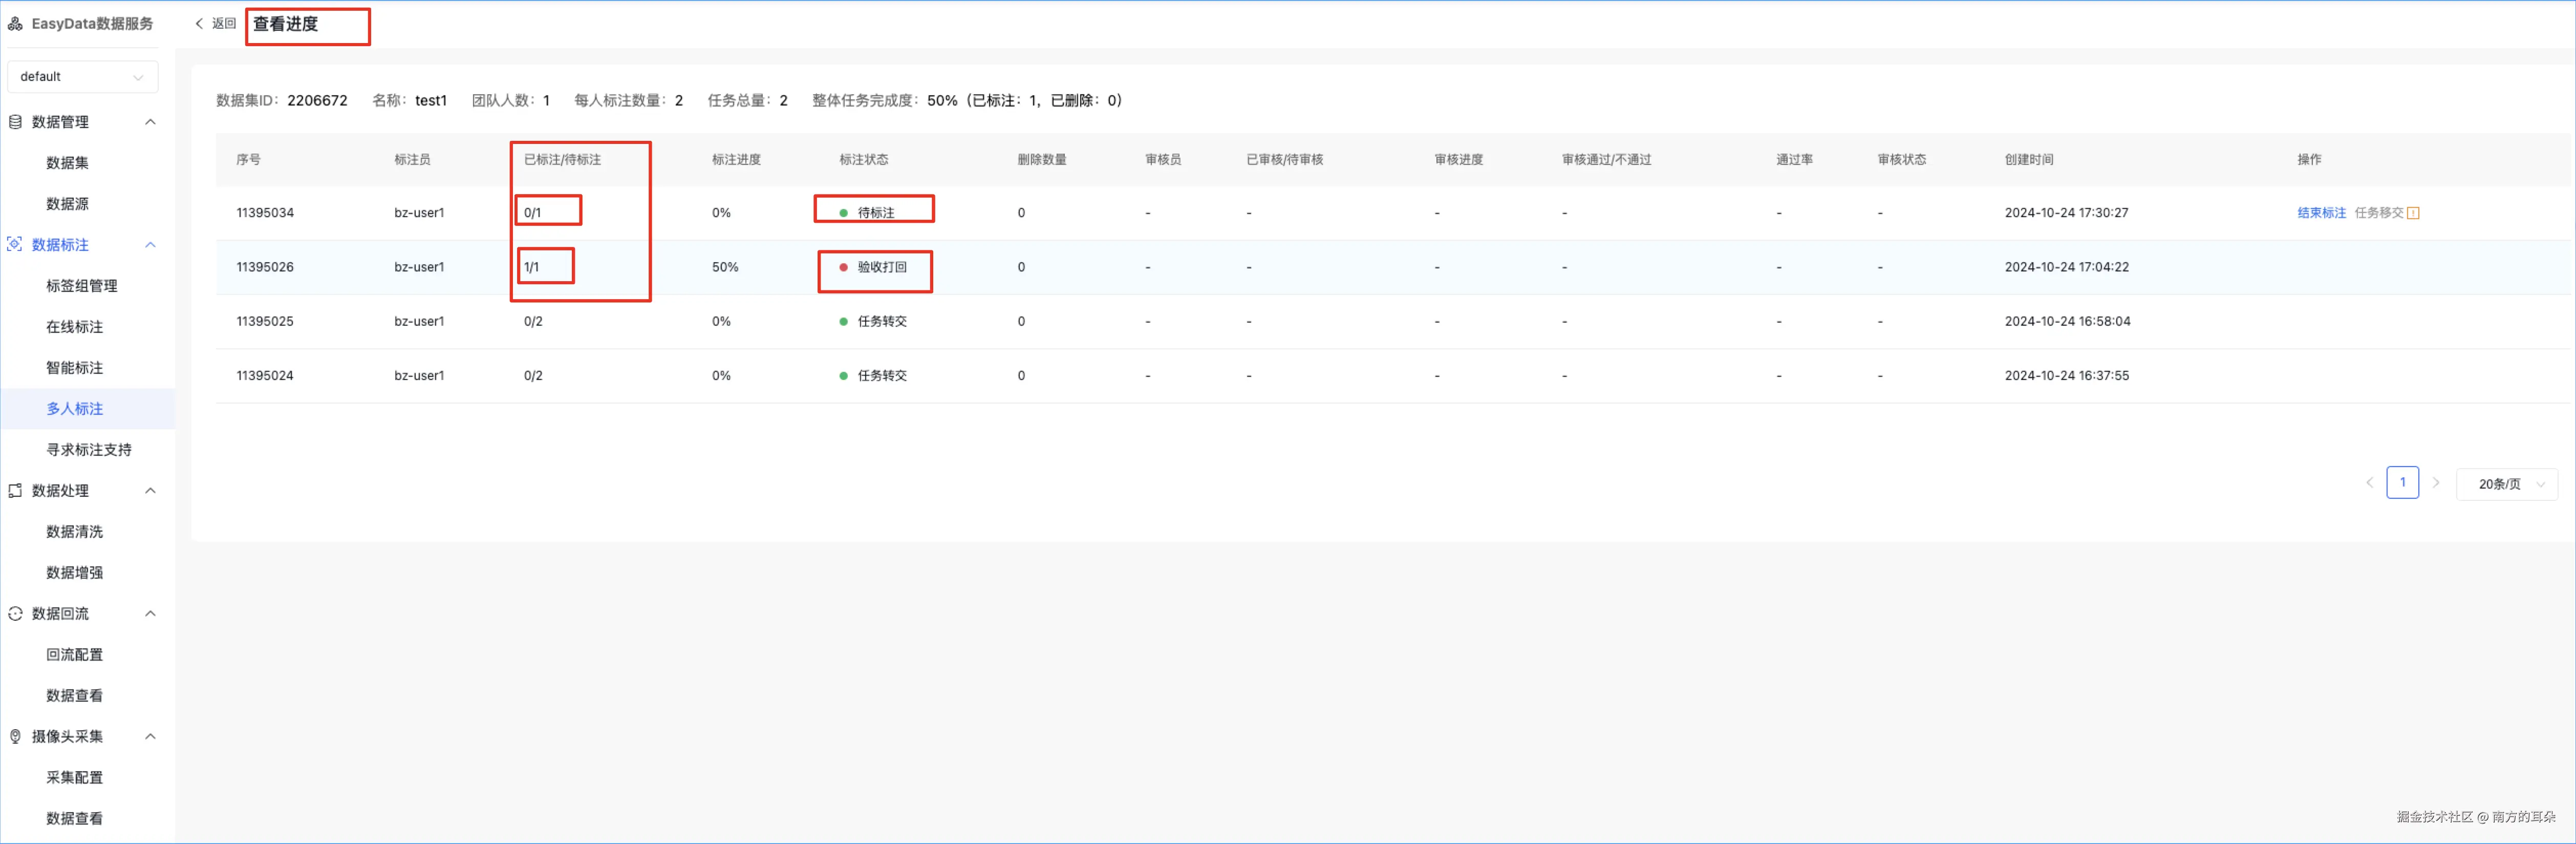This screenshot has height=844, width=2576.
Task: Open the 20条/页 page size dropdown
Action: tap(2506, 484)
